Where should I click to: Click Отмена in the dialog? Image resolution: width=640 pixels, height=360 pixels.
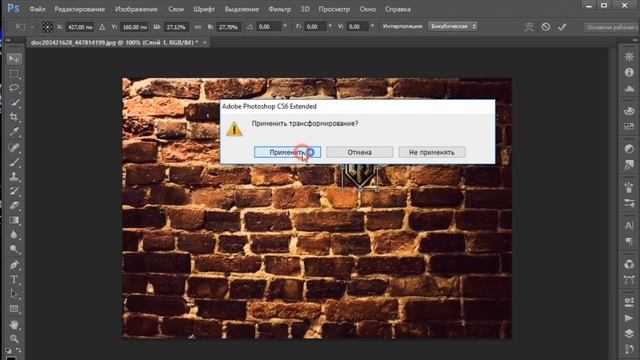[360, 152]
